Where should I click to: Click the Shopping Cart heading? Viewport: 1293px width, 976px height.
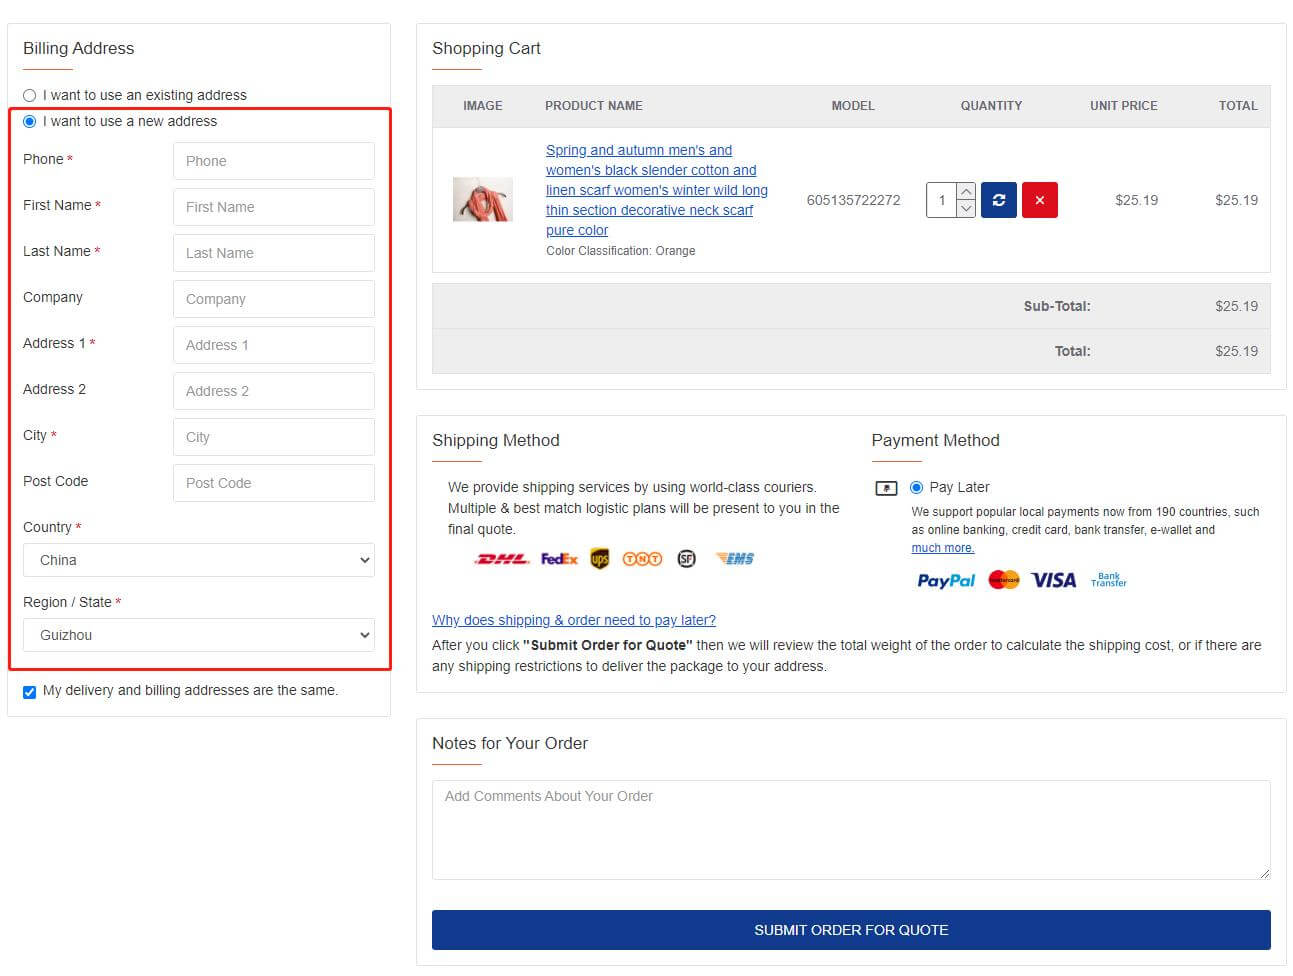[486, 48]
